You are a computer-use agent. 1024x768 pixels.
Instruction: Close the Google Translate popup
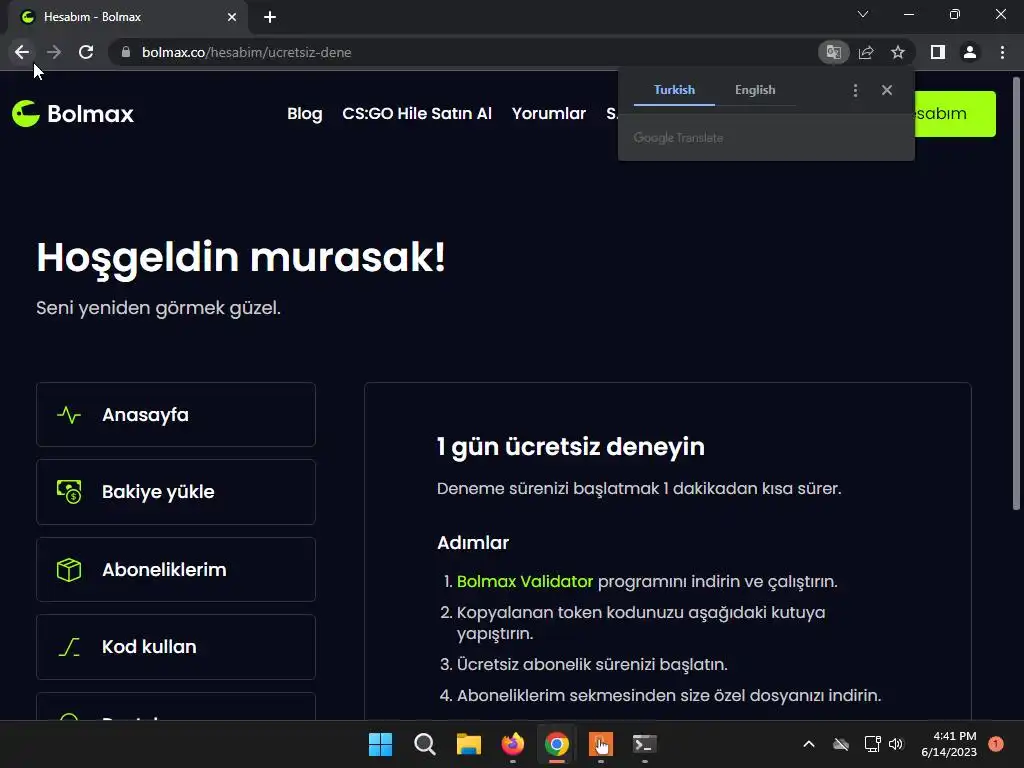click(x=886, y=90)
